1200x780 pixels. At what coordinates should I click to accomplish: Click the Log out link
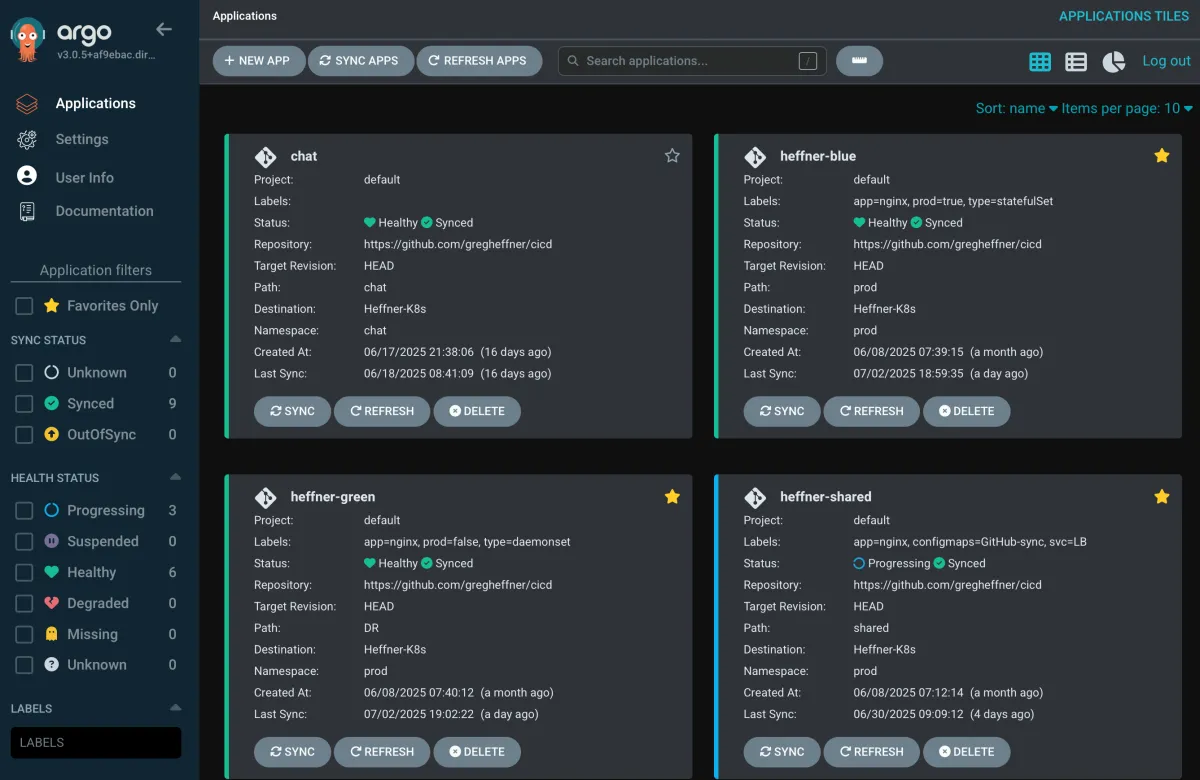click(1166, 61)
